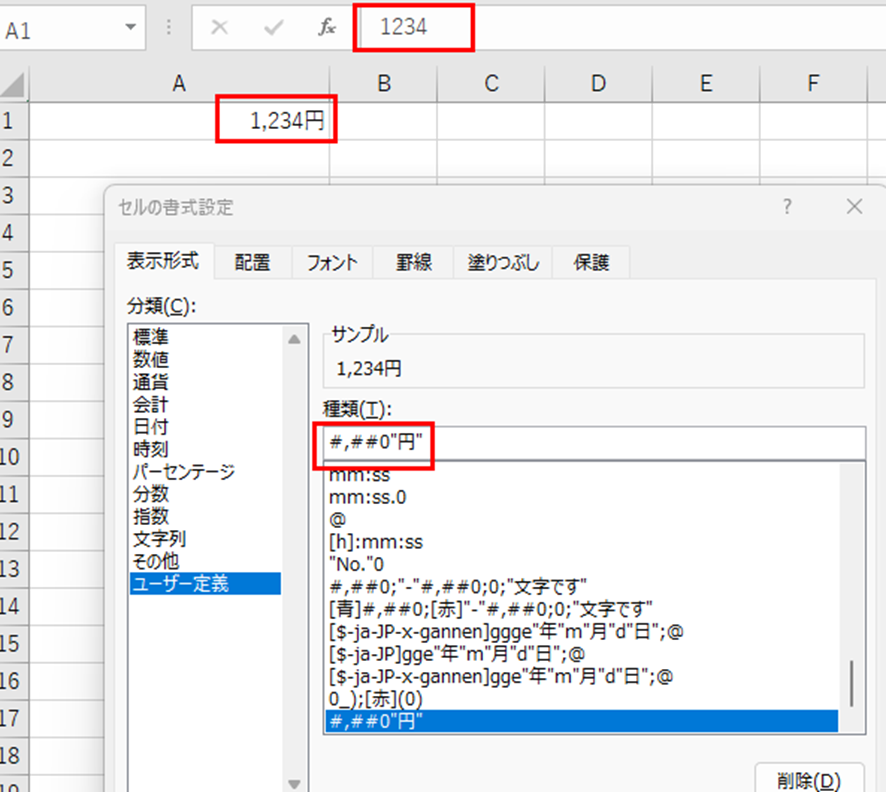This screenshot has width=886, height=792.
Task: Open the fx Insert Function dialog
Action: tap(327, 28)
